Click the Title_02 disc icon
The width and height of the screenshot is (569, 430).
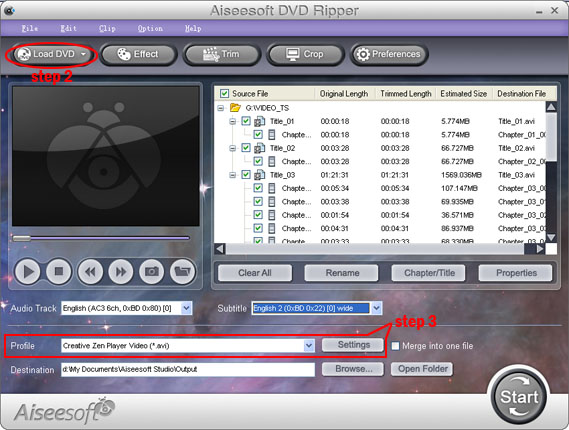(259, 148)
